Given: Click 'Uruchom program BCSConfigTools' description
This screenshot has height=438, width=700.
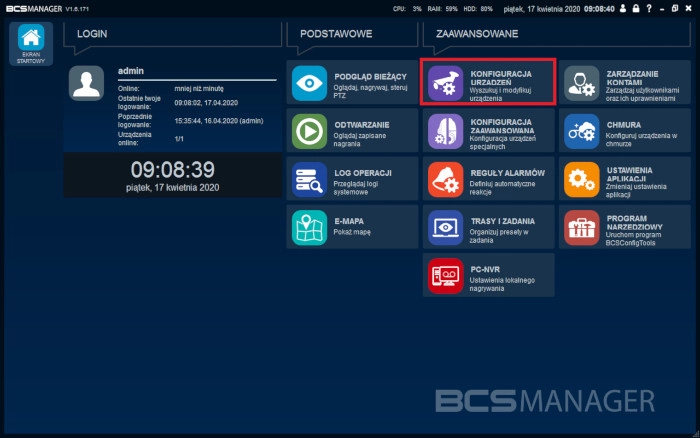Looking at the screenshot, I should [x=633, y=239].
